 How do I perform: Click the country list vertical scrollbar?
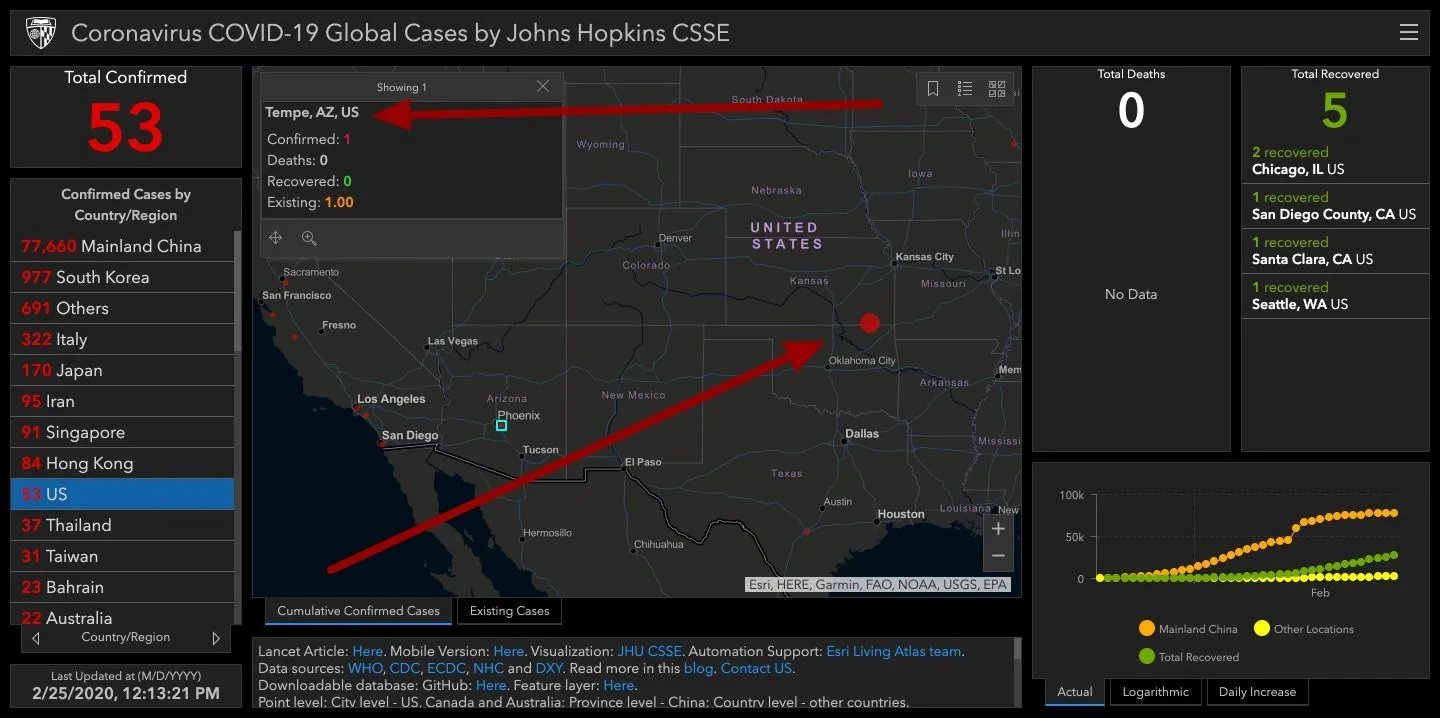tap(238, 290)
